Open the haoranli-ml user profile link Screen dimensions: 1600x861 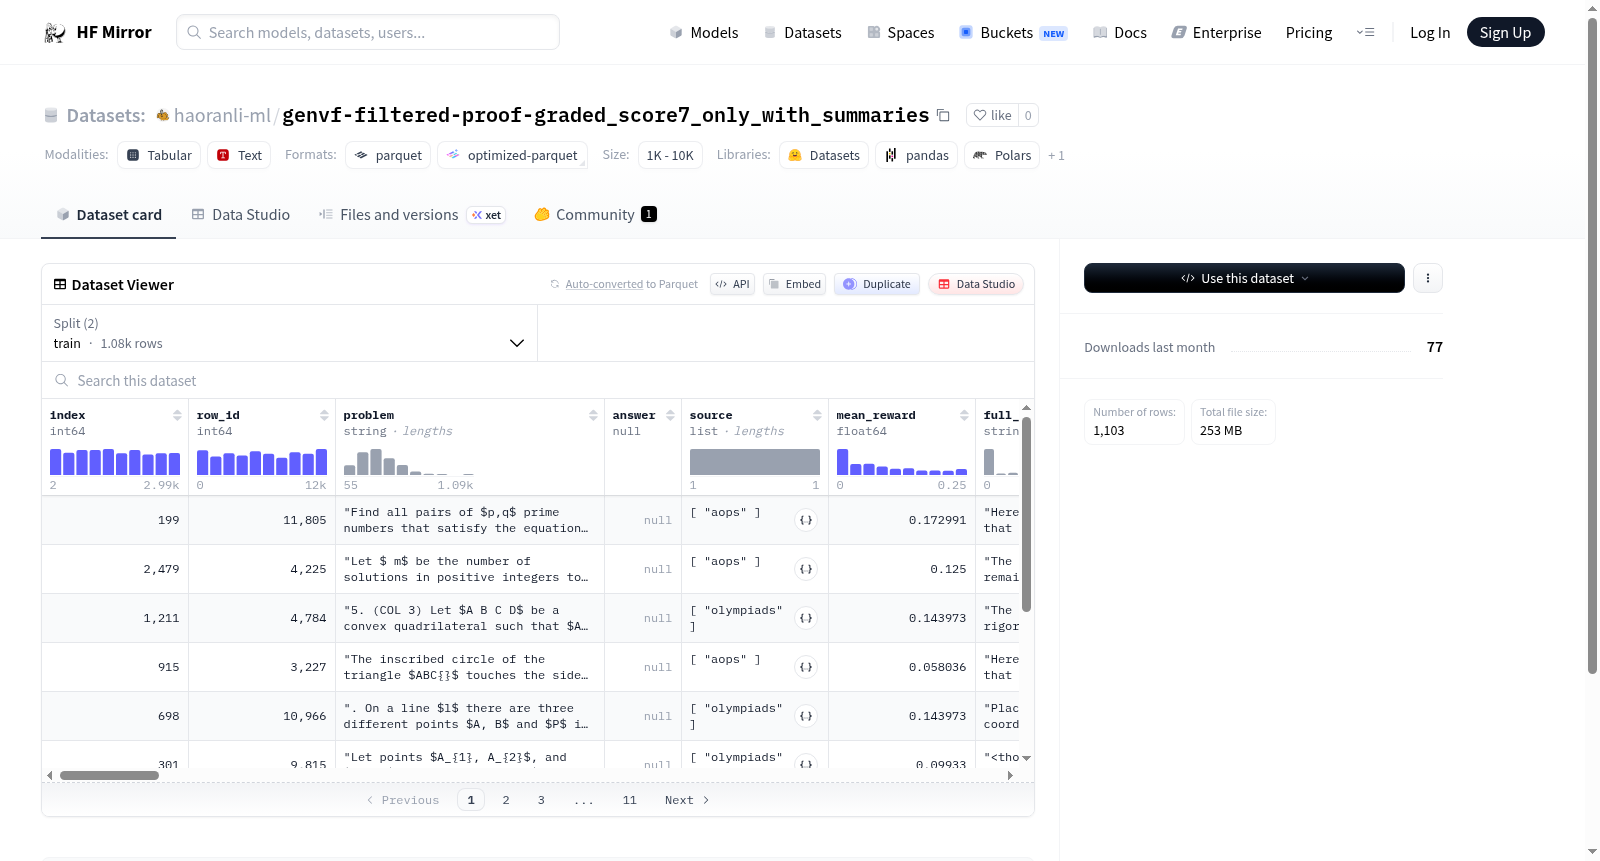222,115
